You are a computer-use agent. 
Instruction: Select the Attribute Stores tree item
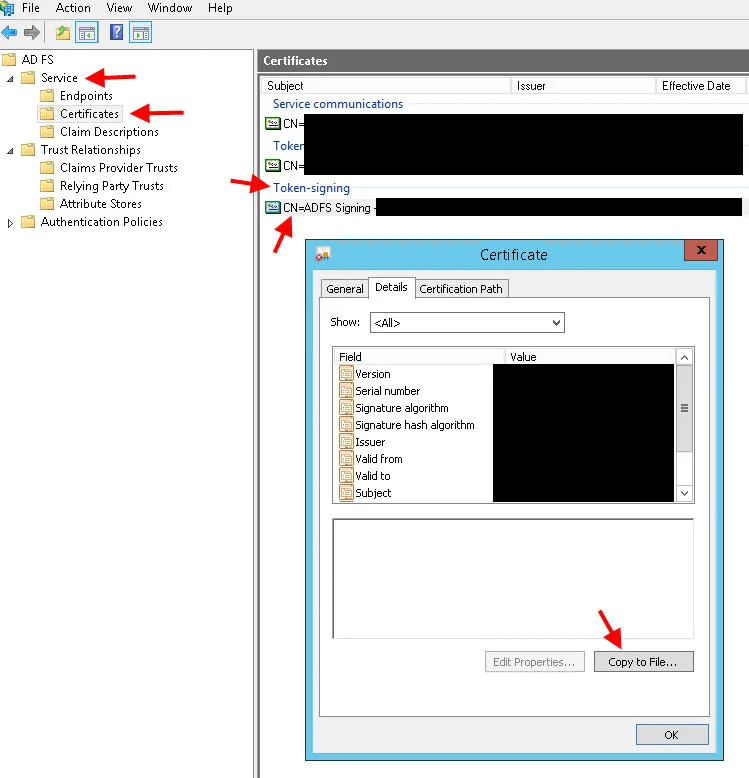(x=101, y=203)
